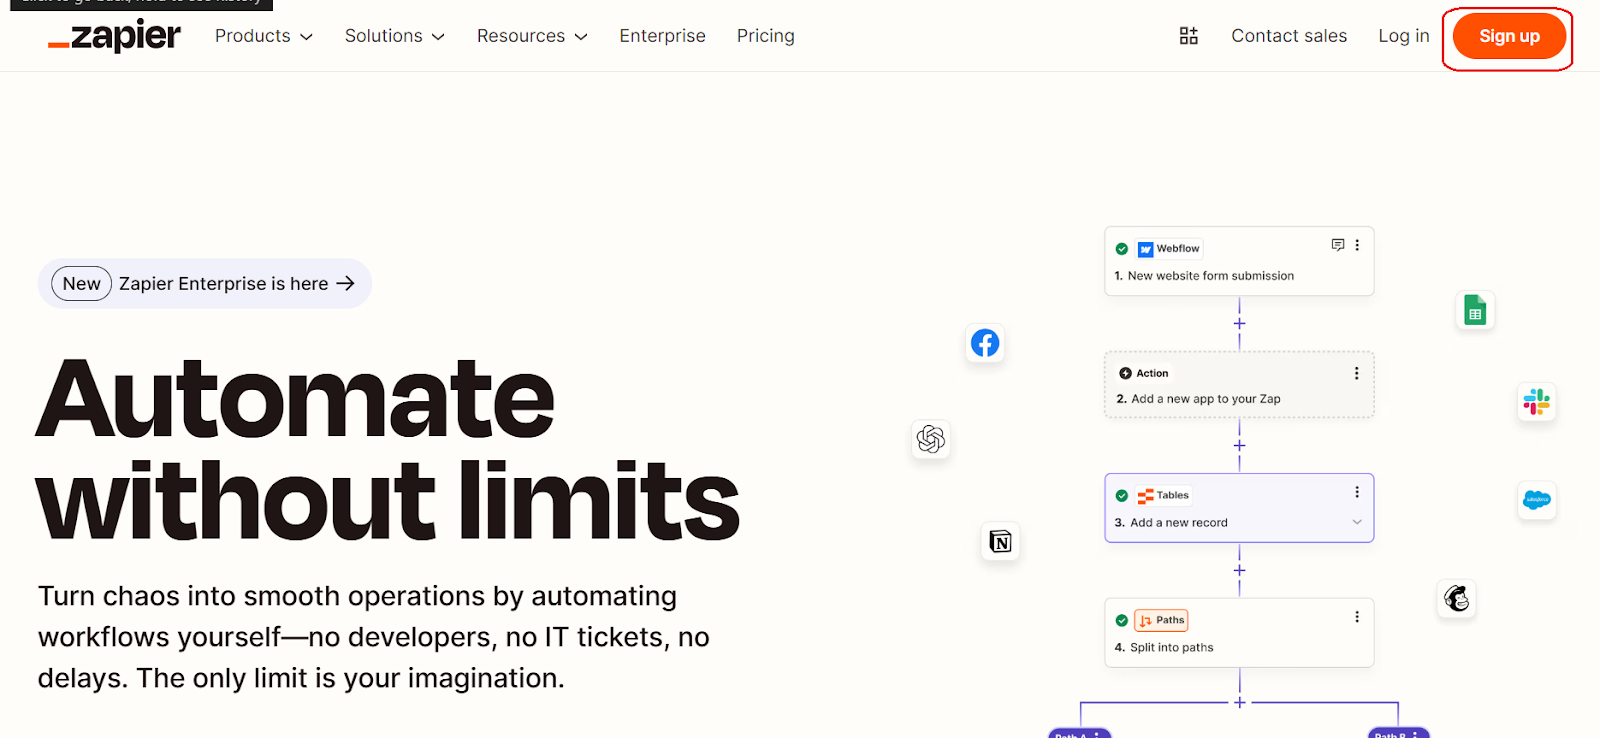This screenshot has height=738, width=1600.
Task: Click the Tables icon in step 3
Action: point(1146,496)
